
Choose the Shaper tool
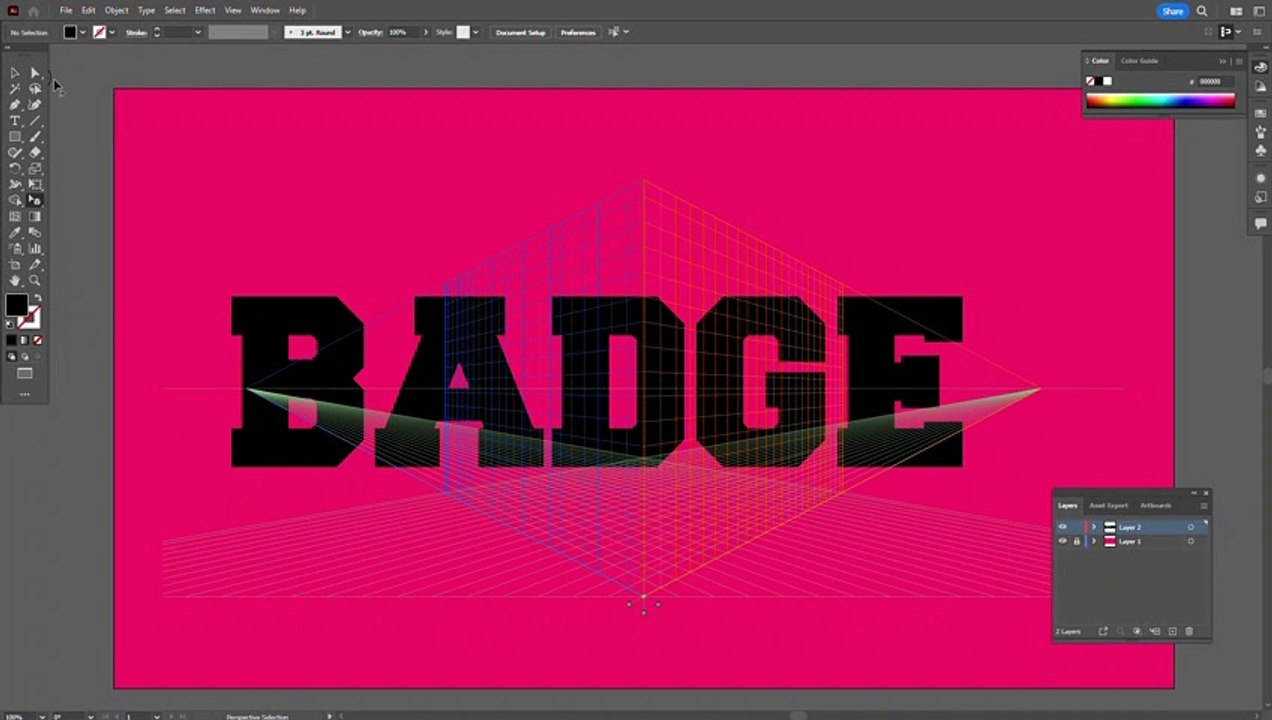(15, 153)
